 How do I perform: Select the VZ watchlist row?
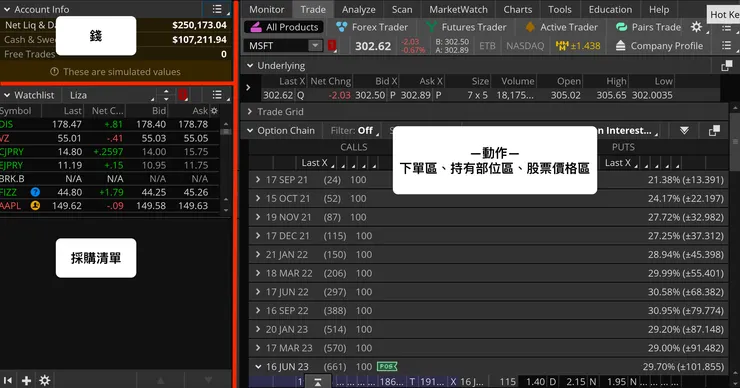pos(109,138)
